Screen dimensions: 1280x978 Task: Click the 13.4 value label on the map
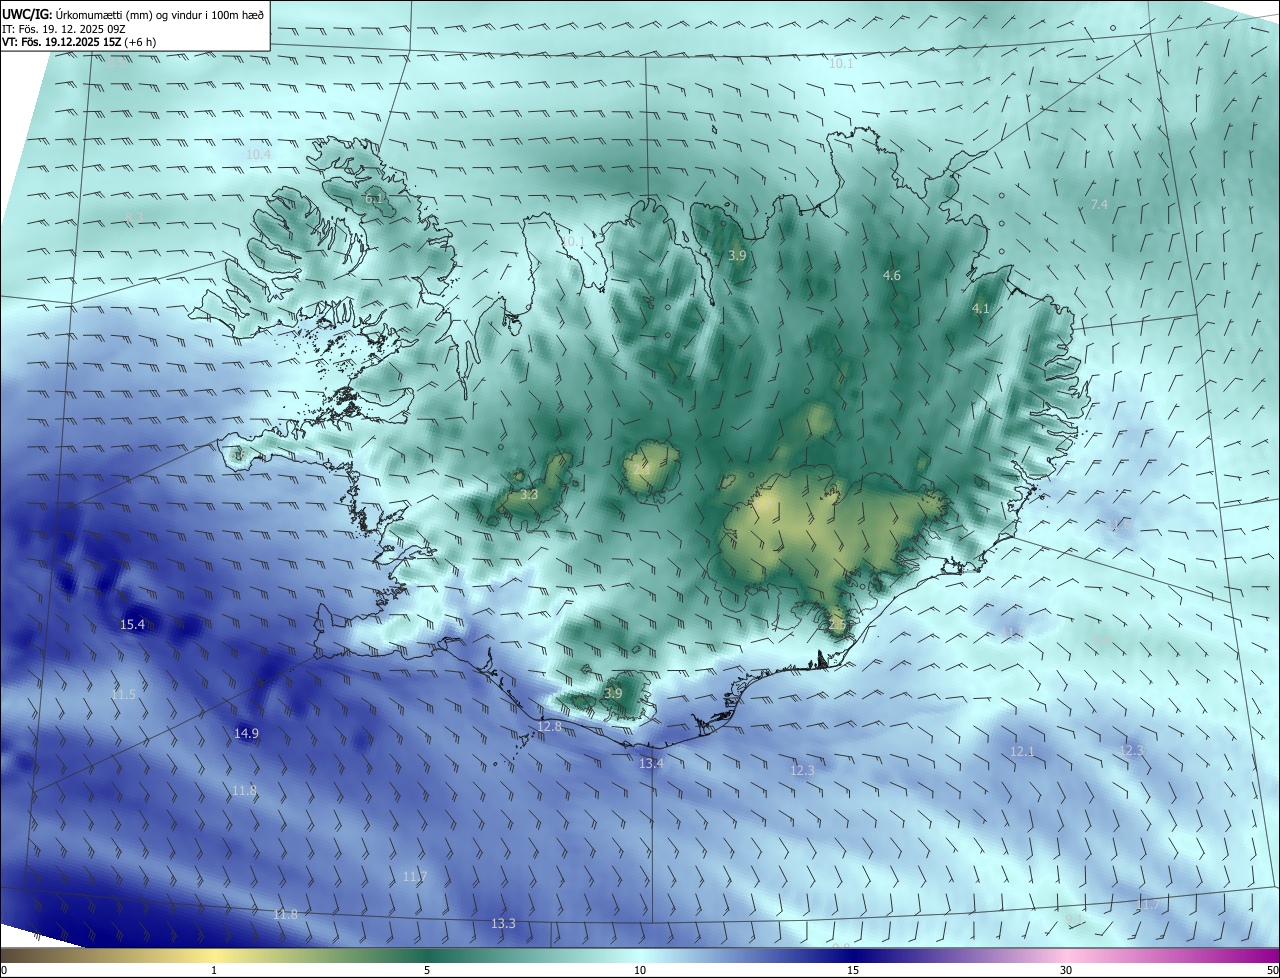pyautogui.click(x=651, y=763)
